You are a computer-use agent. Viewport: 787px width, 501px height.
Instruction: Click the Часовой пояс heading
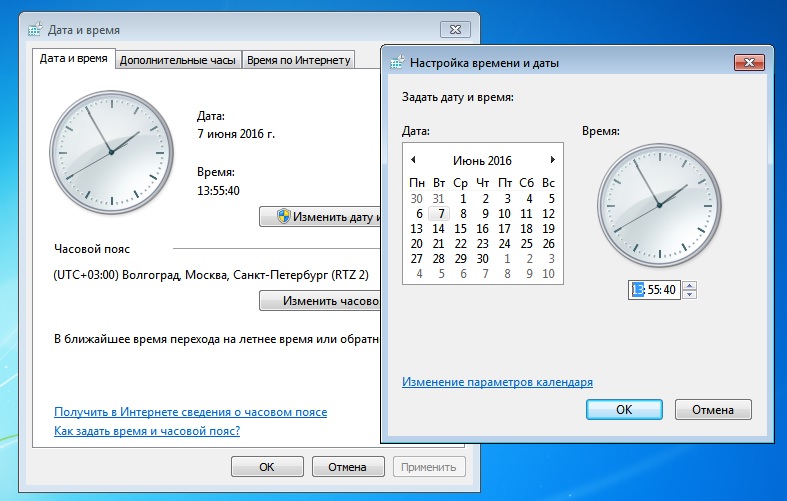[92, 249]
